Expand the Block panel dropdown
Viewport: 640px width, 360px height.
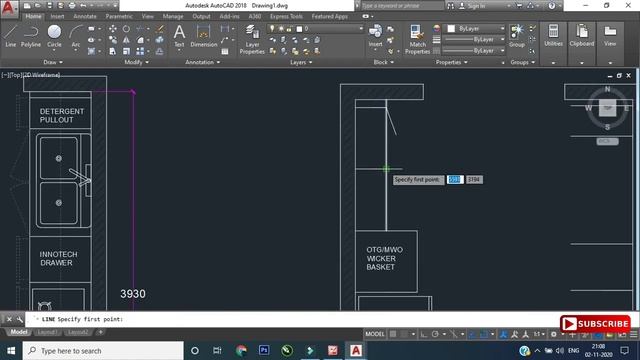(384, 62)
